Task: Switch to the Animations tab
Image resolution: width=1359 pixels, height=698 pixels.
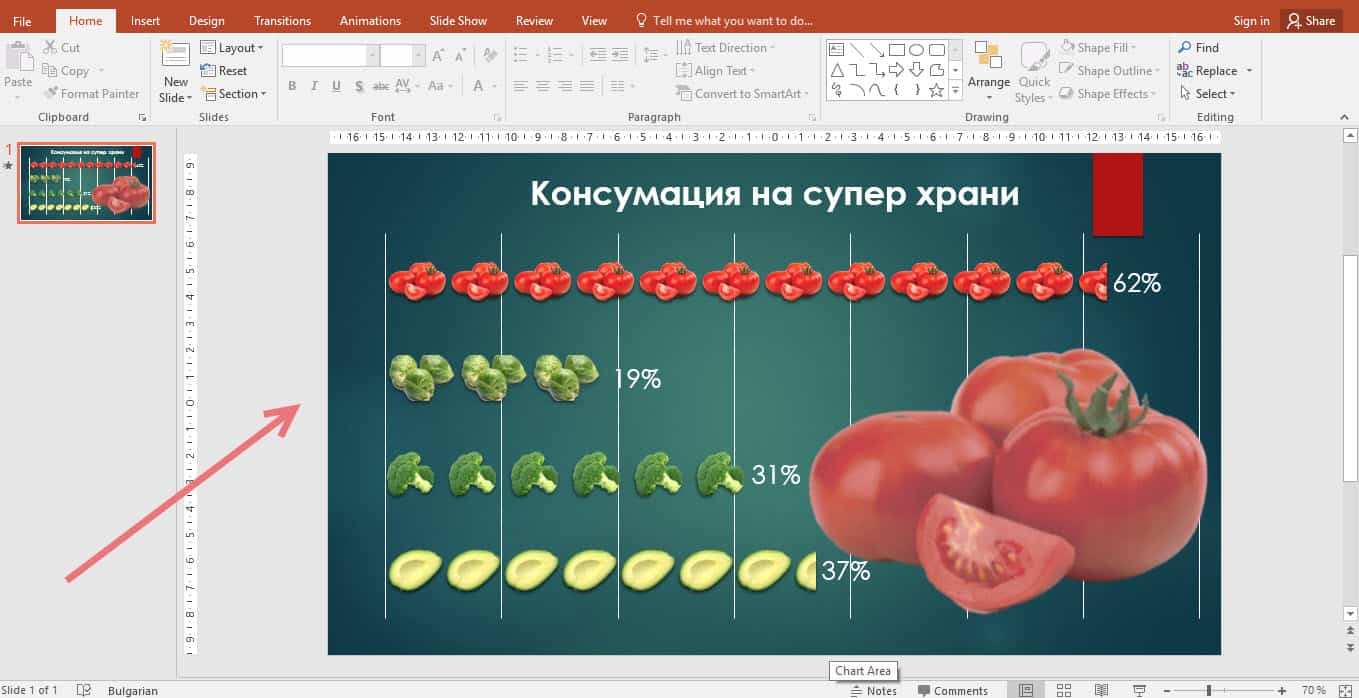Action: [368, 20]
